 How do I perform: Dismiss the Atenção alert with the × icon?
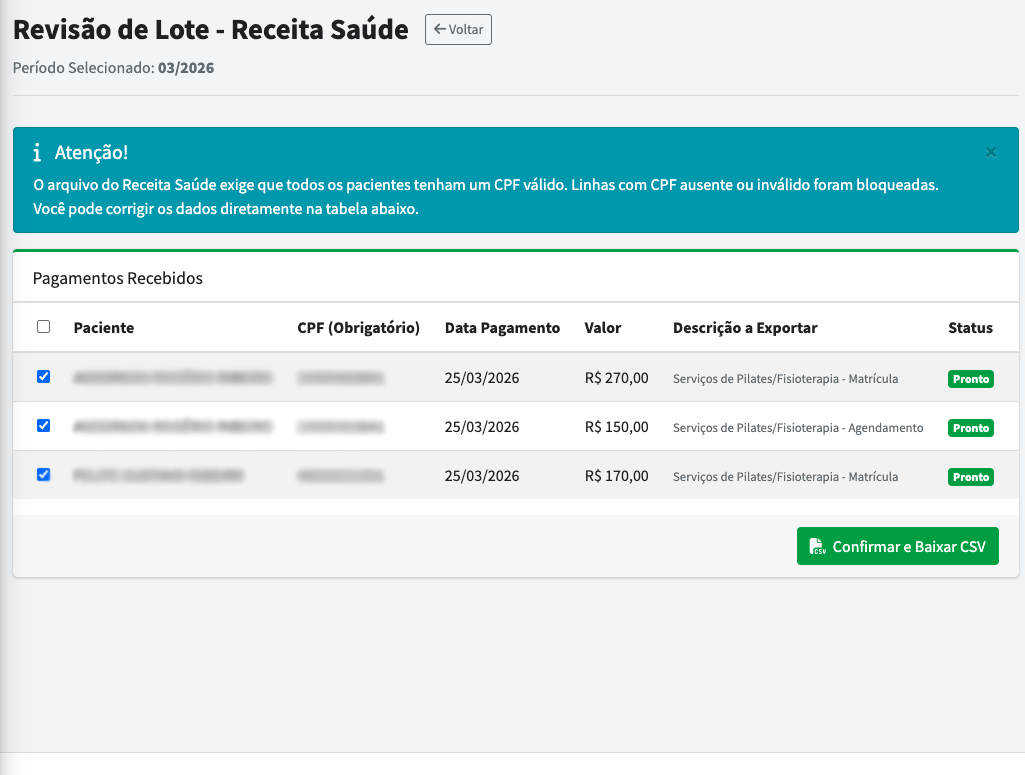coord(991,151)
